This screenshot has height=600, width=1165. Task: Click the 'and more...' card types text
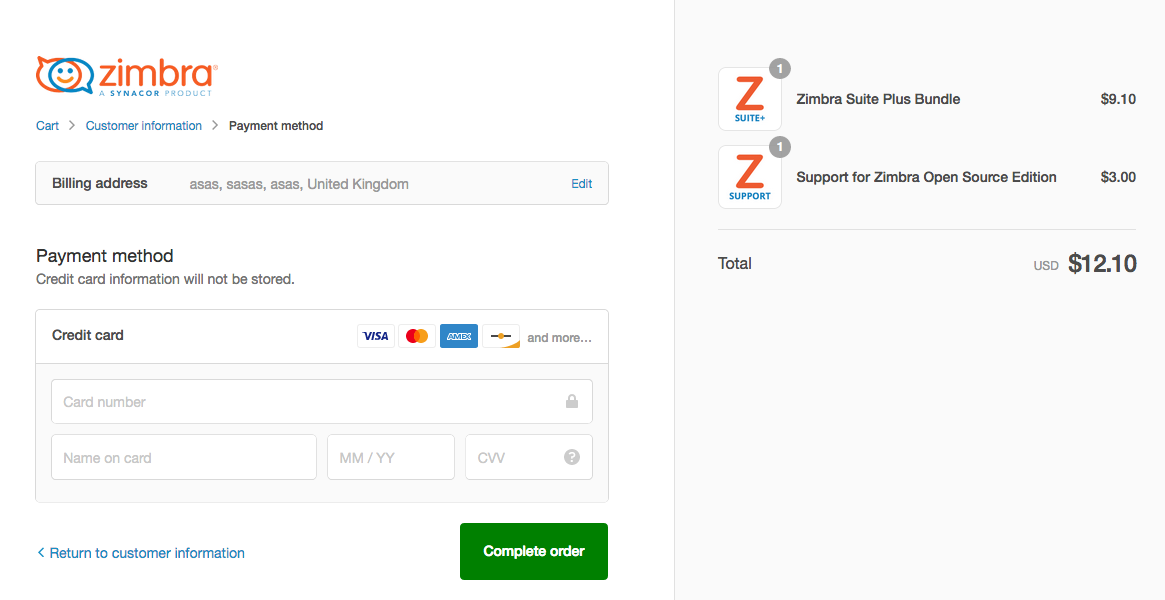(x=559, y=338)
